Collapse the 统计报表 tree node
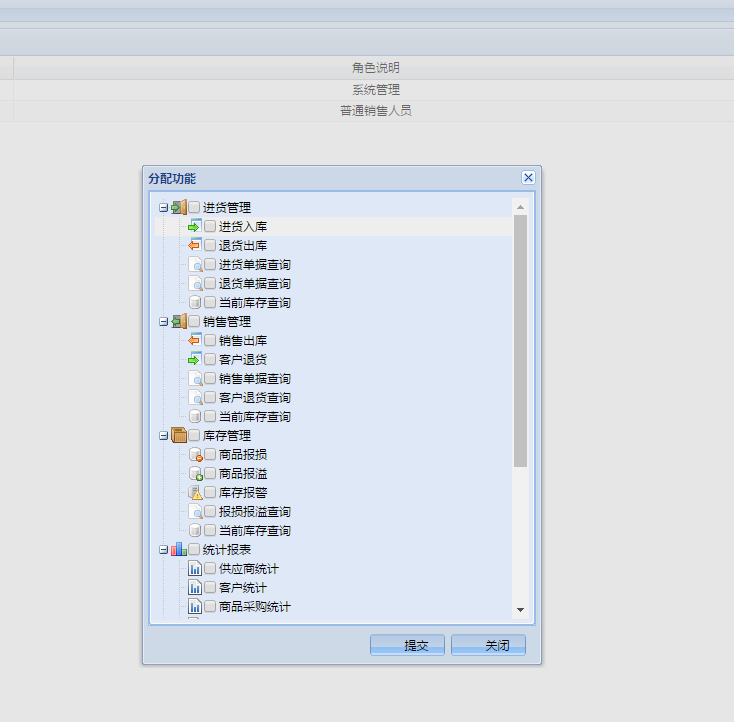Image resolution: width=734 pixels, height=722 pixels. pyautogui.click(x=163, y=550)
